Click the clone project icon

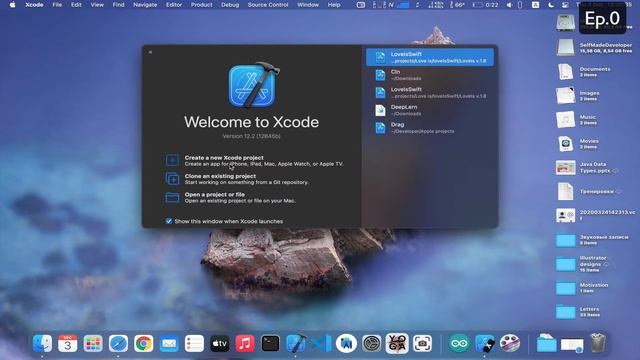click(x=172, y=178)
